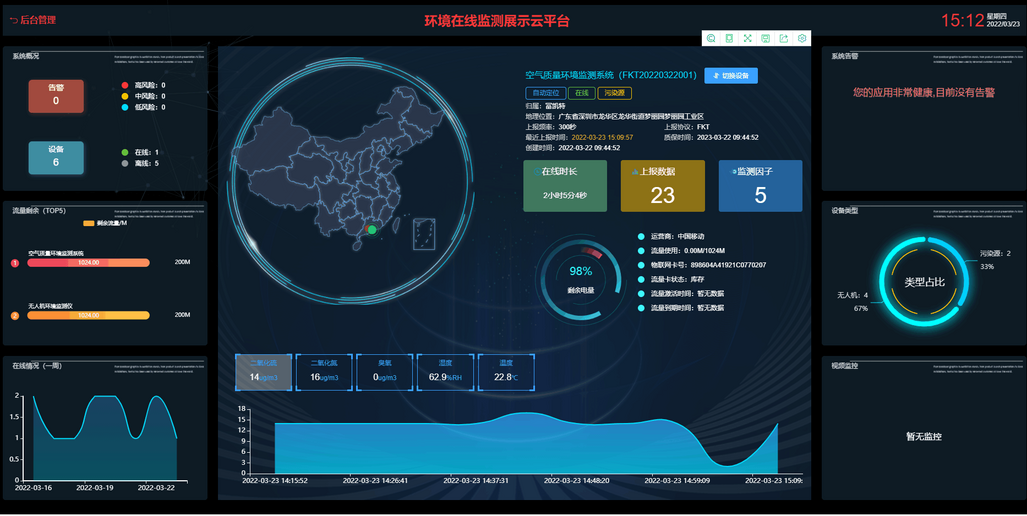Click the fullscreen expand arrows icon
This screenshot has width=1027, height=516.
[747, 38]
